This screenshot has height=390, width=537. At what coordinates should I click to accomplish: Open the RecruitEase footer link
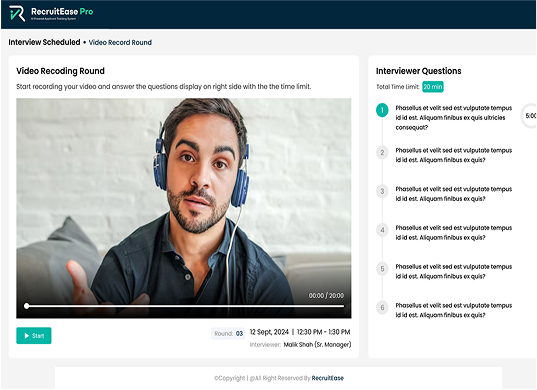tap(328, 378)
